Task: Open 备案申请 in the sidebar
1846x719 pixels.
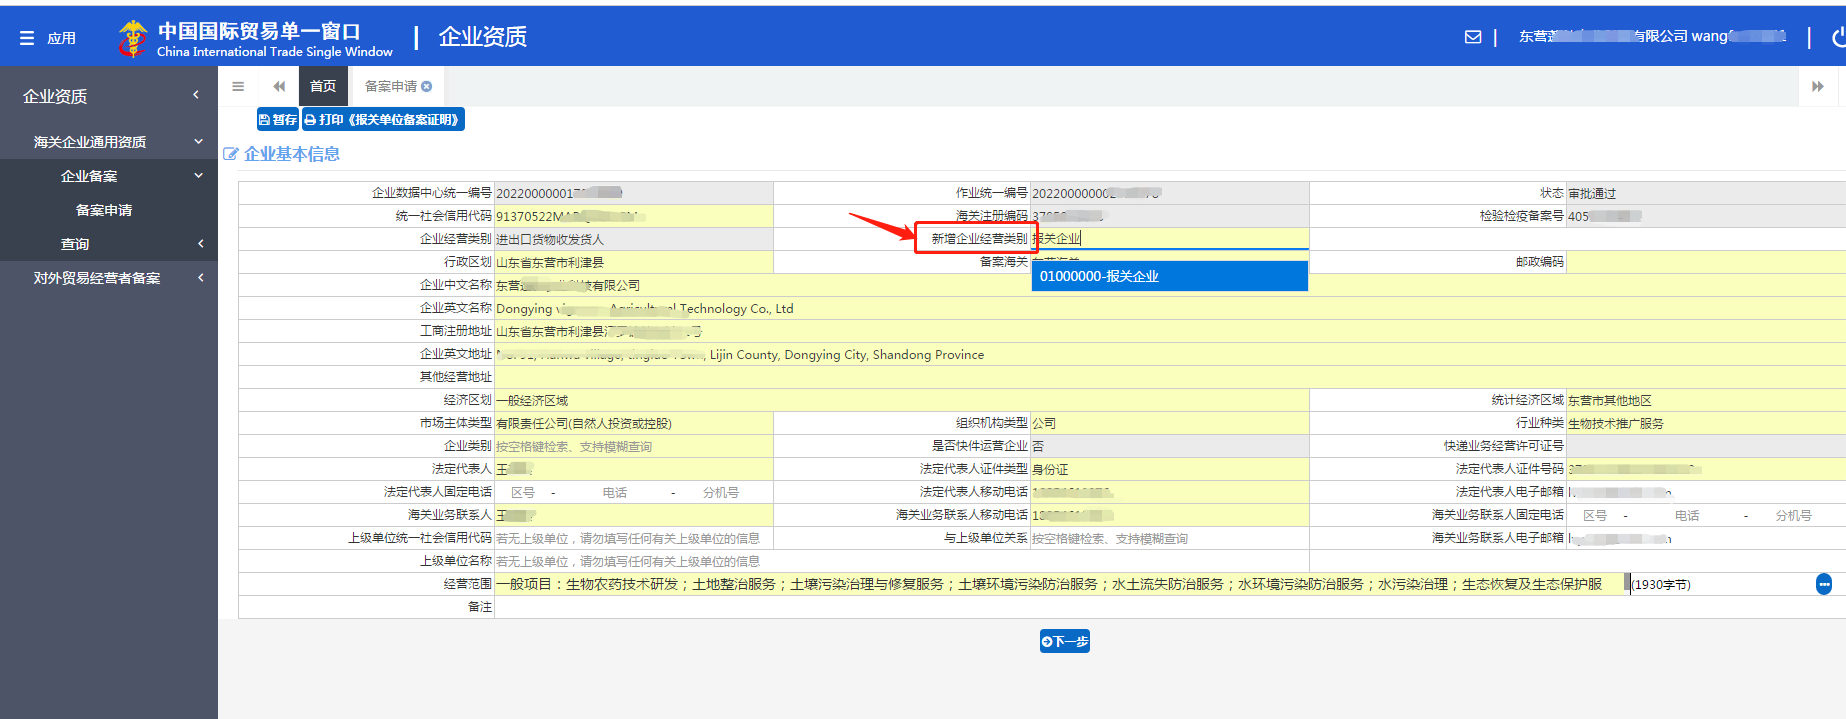Action: click(x=104, y=210)
